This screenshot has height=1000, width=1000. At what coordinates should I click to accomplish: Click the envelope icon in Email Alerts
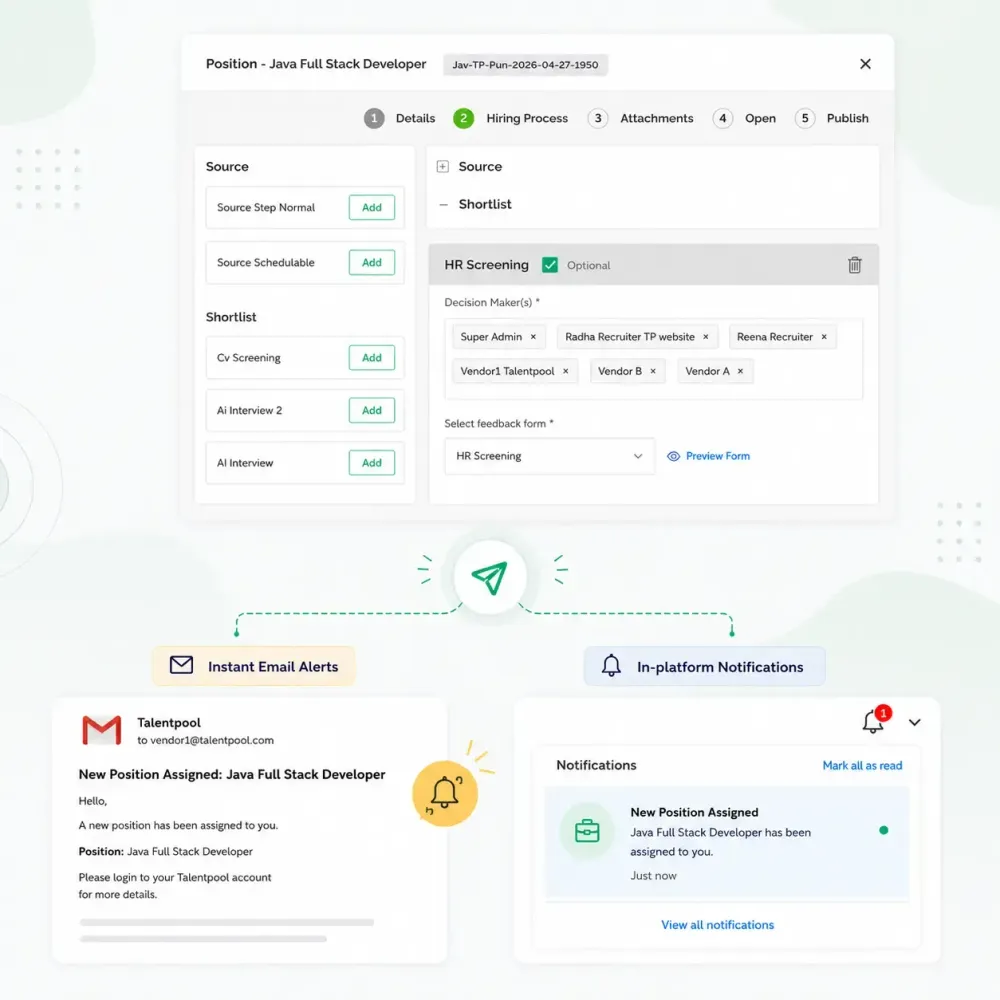click(181, 665)
